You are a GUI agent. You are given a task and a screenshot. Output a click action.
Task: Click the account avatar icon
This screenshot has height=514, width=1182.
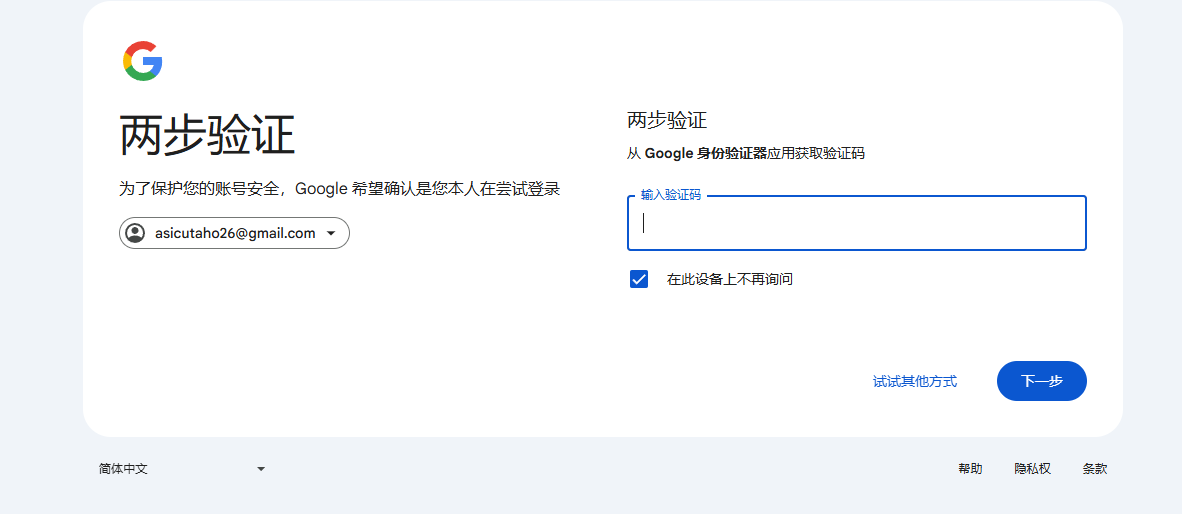click(135, 233)
